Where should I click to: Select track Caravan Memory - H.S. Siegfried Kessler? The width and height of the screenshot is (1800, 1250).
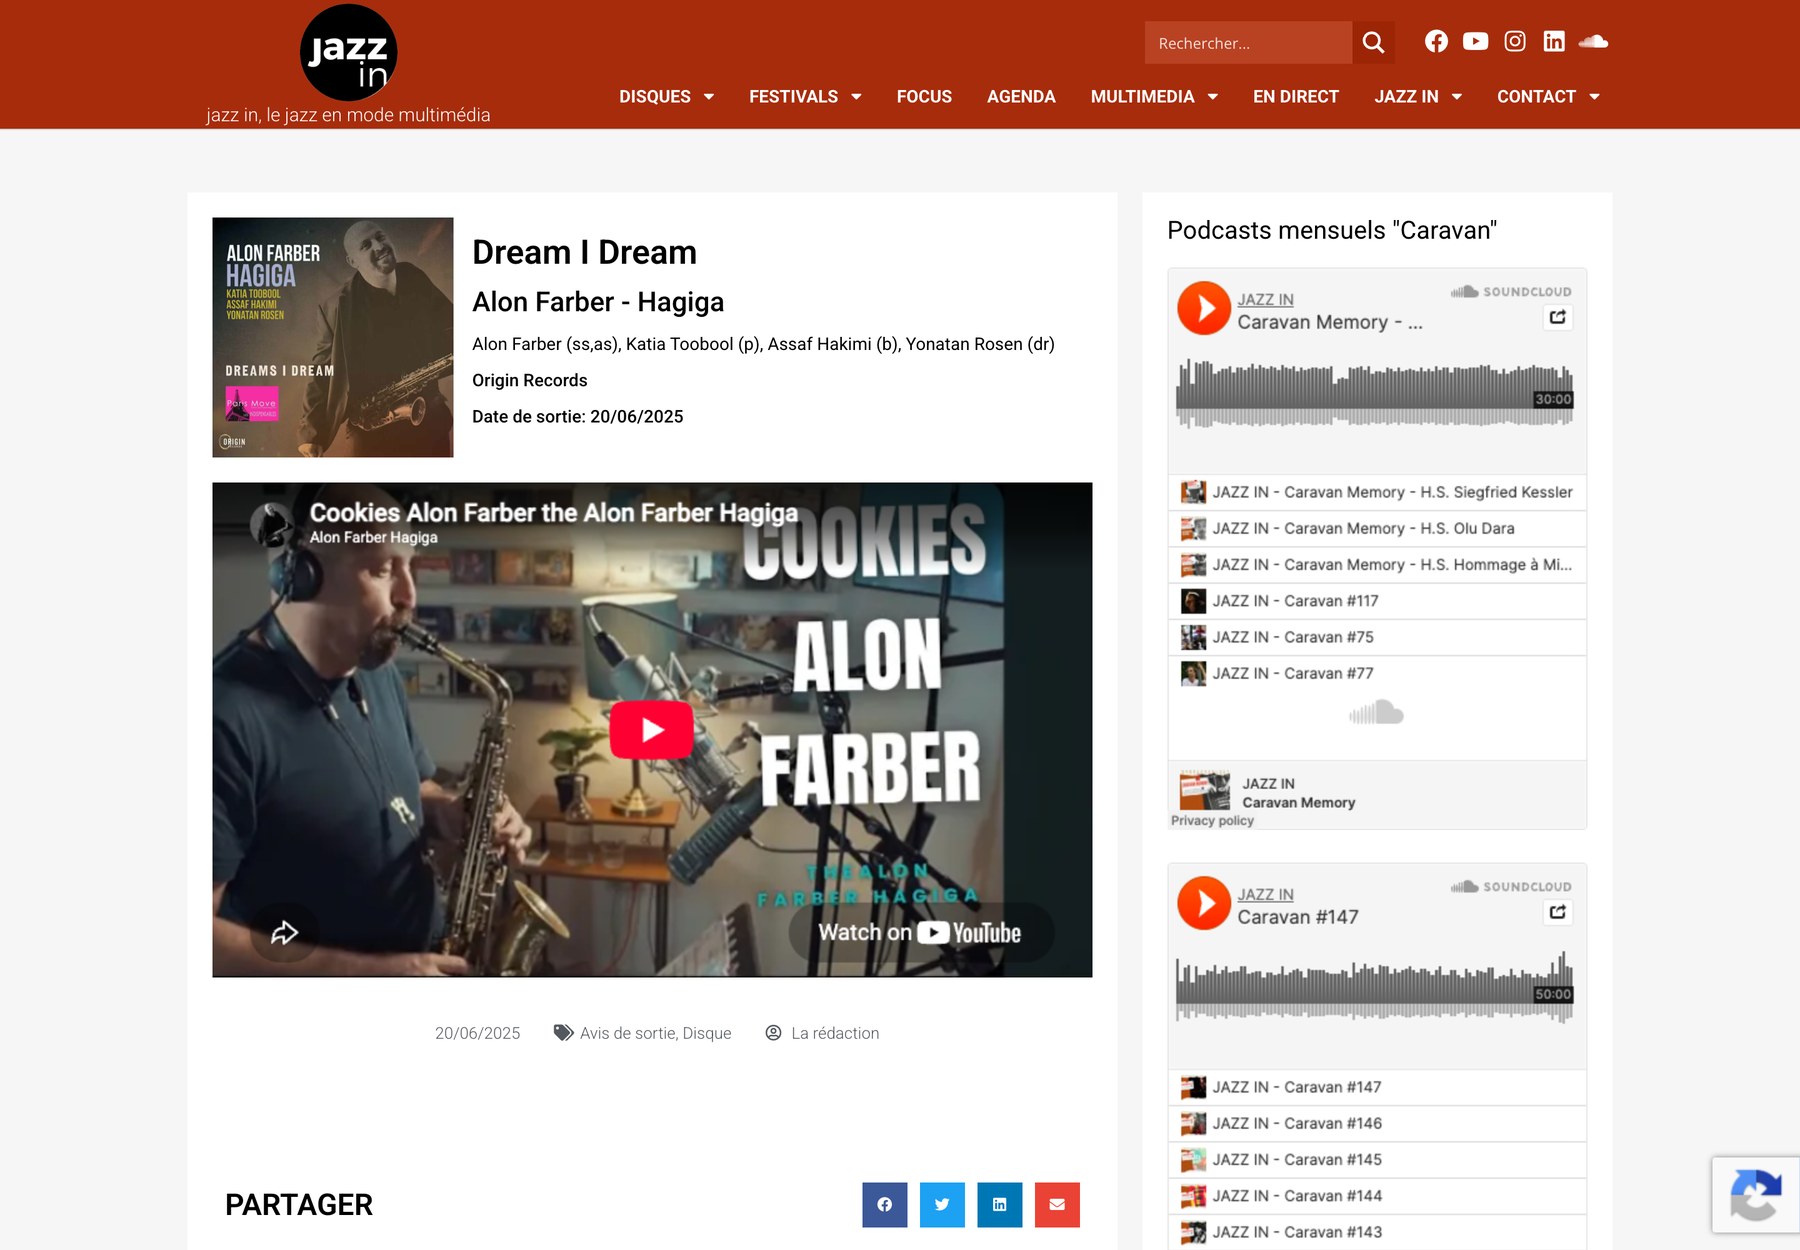tap(1377, 492)
